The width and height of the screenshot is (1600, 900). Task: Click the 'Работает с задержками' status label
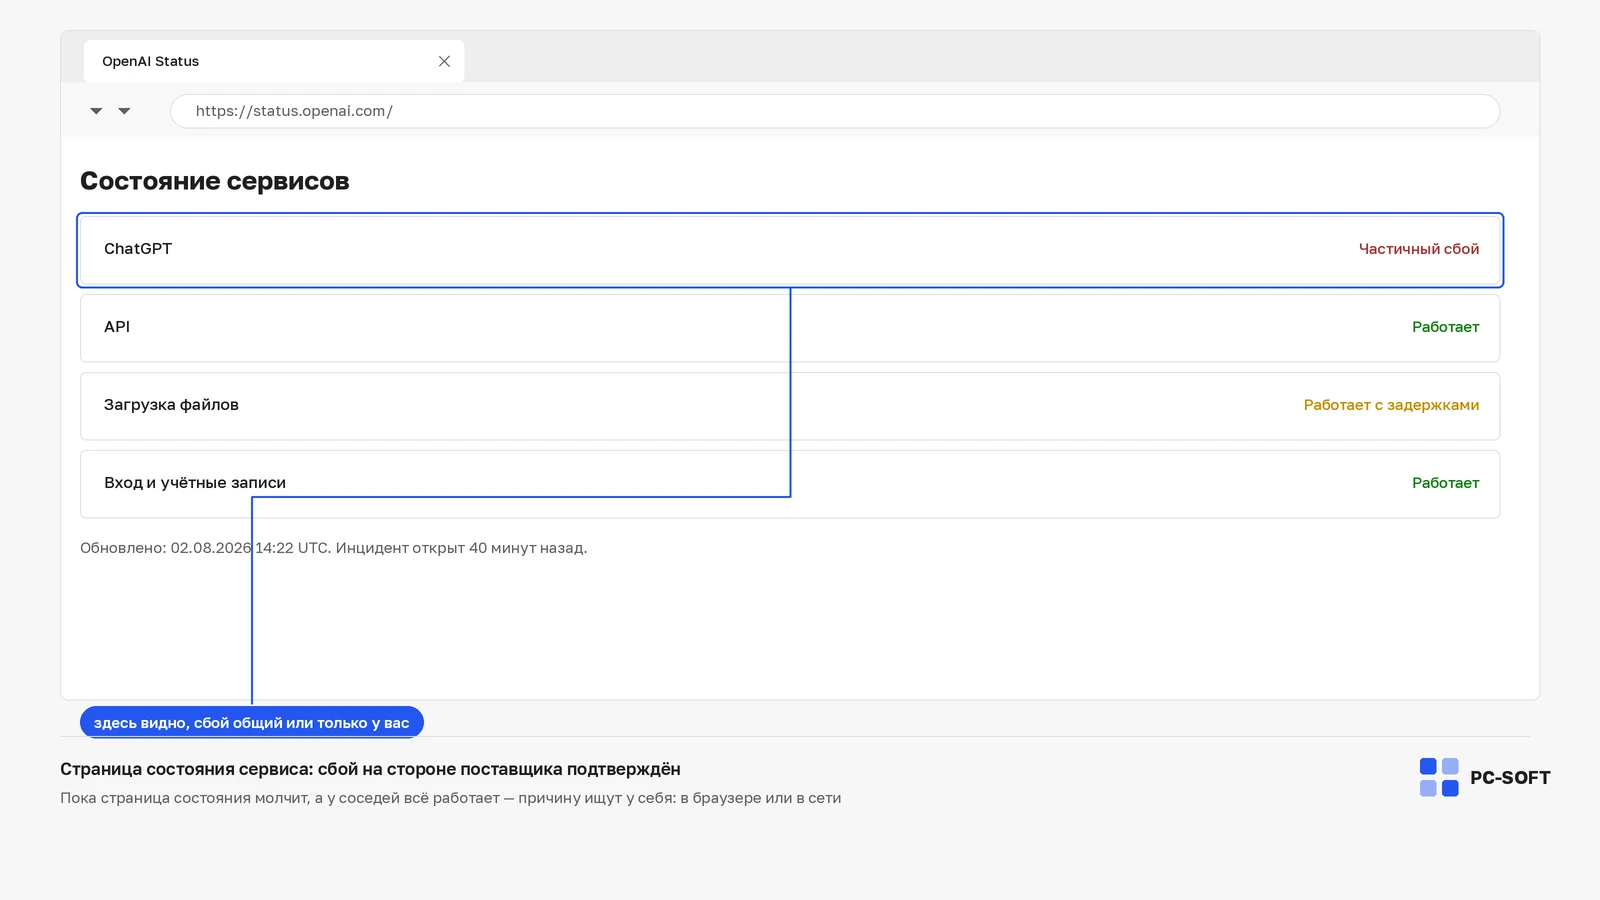1391,405
